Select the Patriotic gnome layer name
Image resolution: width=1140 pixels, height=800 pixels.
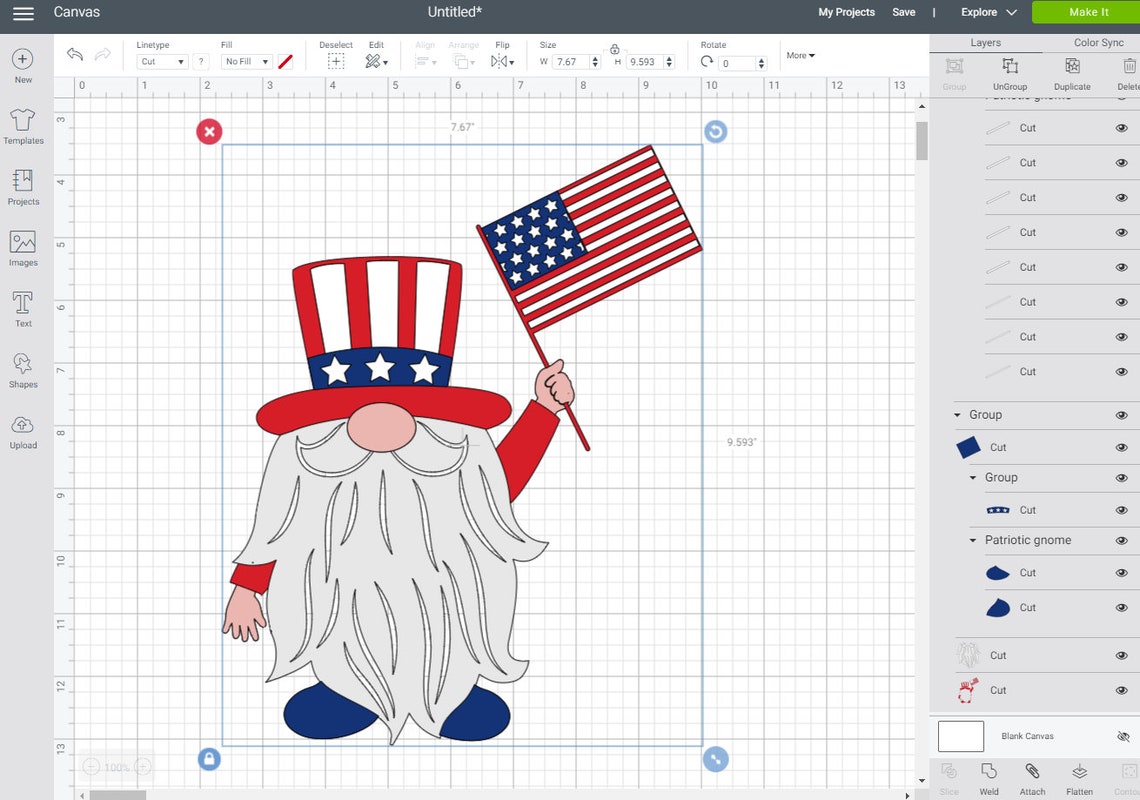click(1028, 540)
